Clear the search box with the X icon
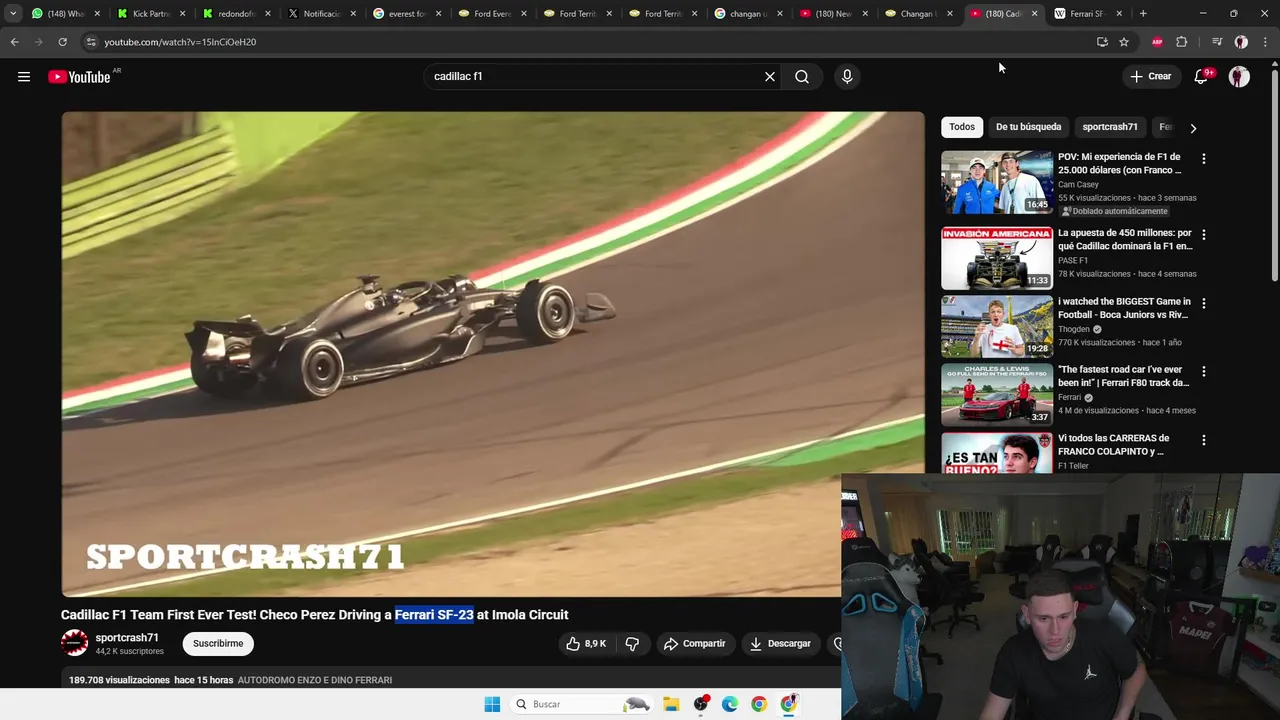 [x=770, y=77]
